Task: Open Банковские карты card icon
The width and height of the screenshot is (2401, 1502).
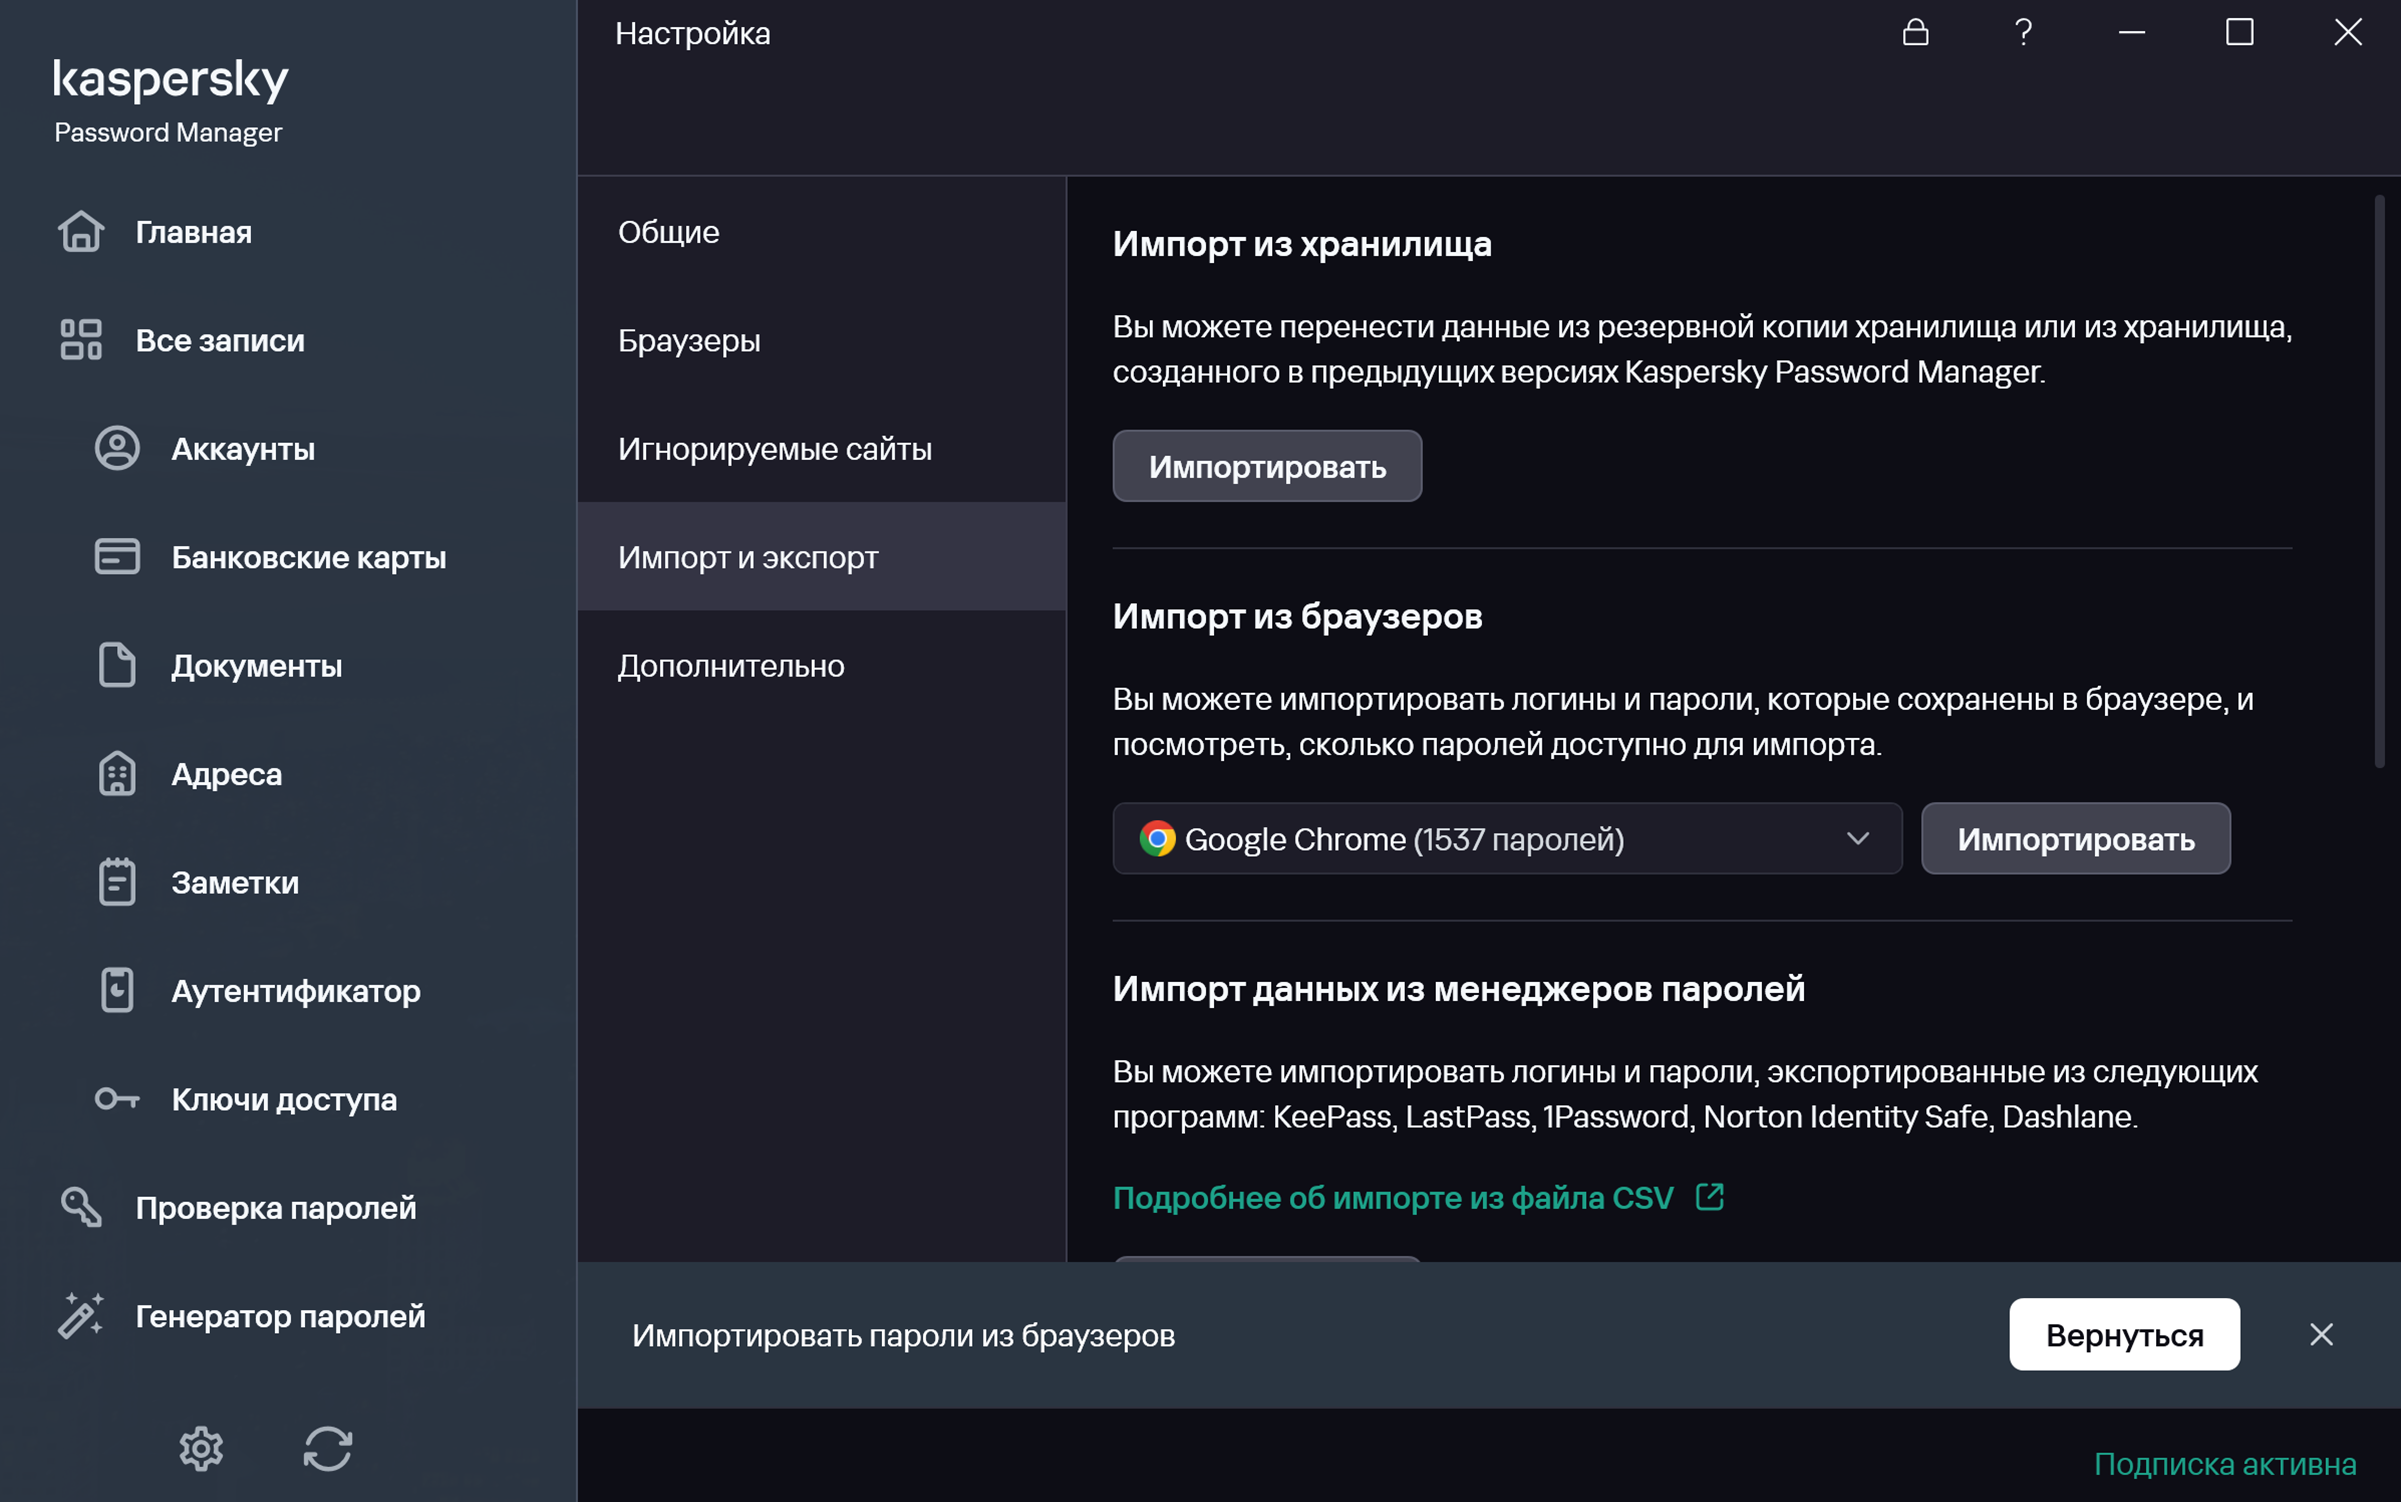Action: coord(117,557)
